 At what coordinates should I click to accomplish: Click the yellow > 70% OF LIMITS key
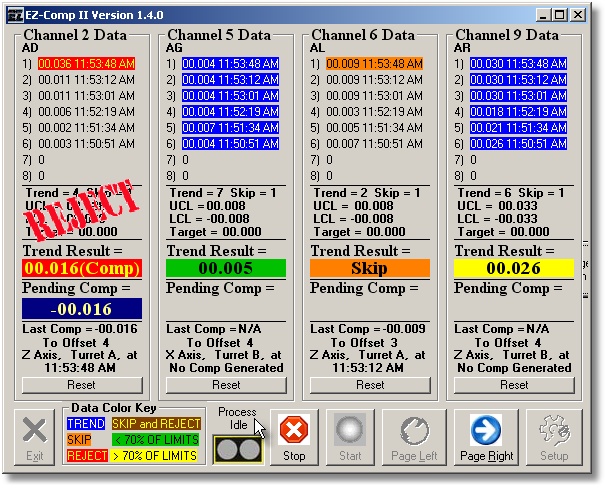[154, 456]
